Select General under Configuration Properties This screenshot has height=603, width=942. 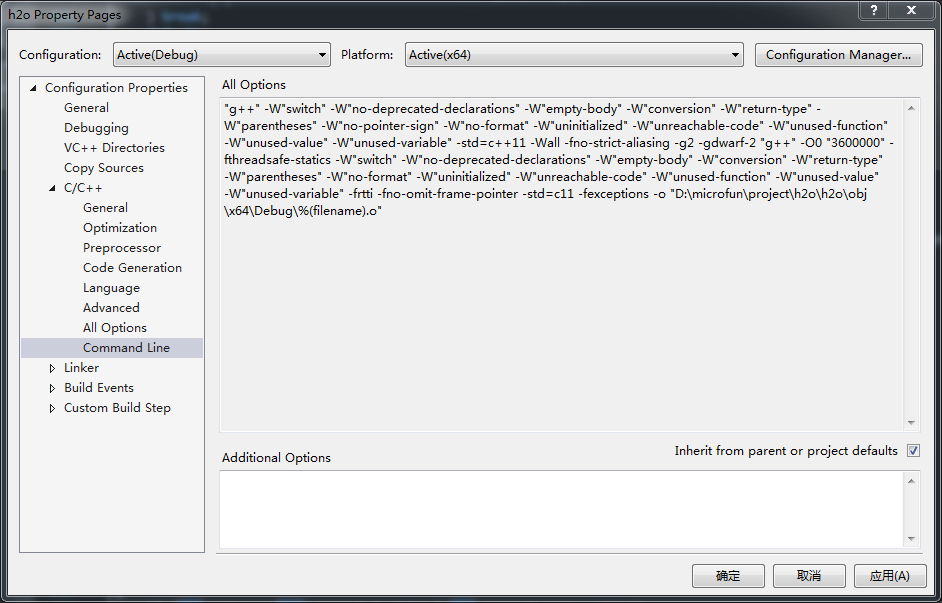pos(87,108)
